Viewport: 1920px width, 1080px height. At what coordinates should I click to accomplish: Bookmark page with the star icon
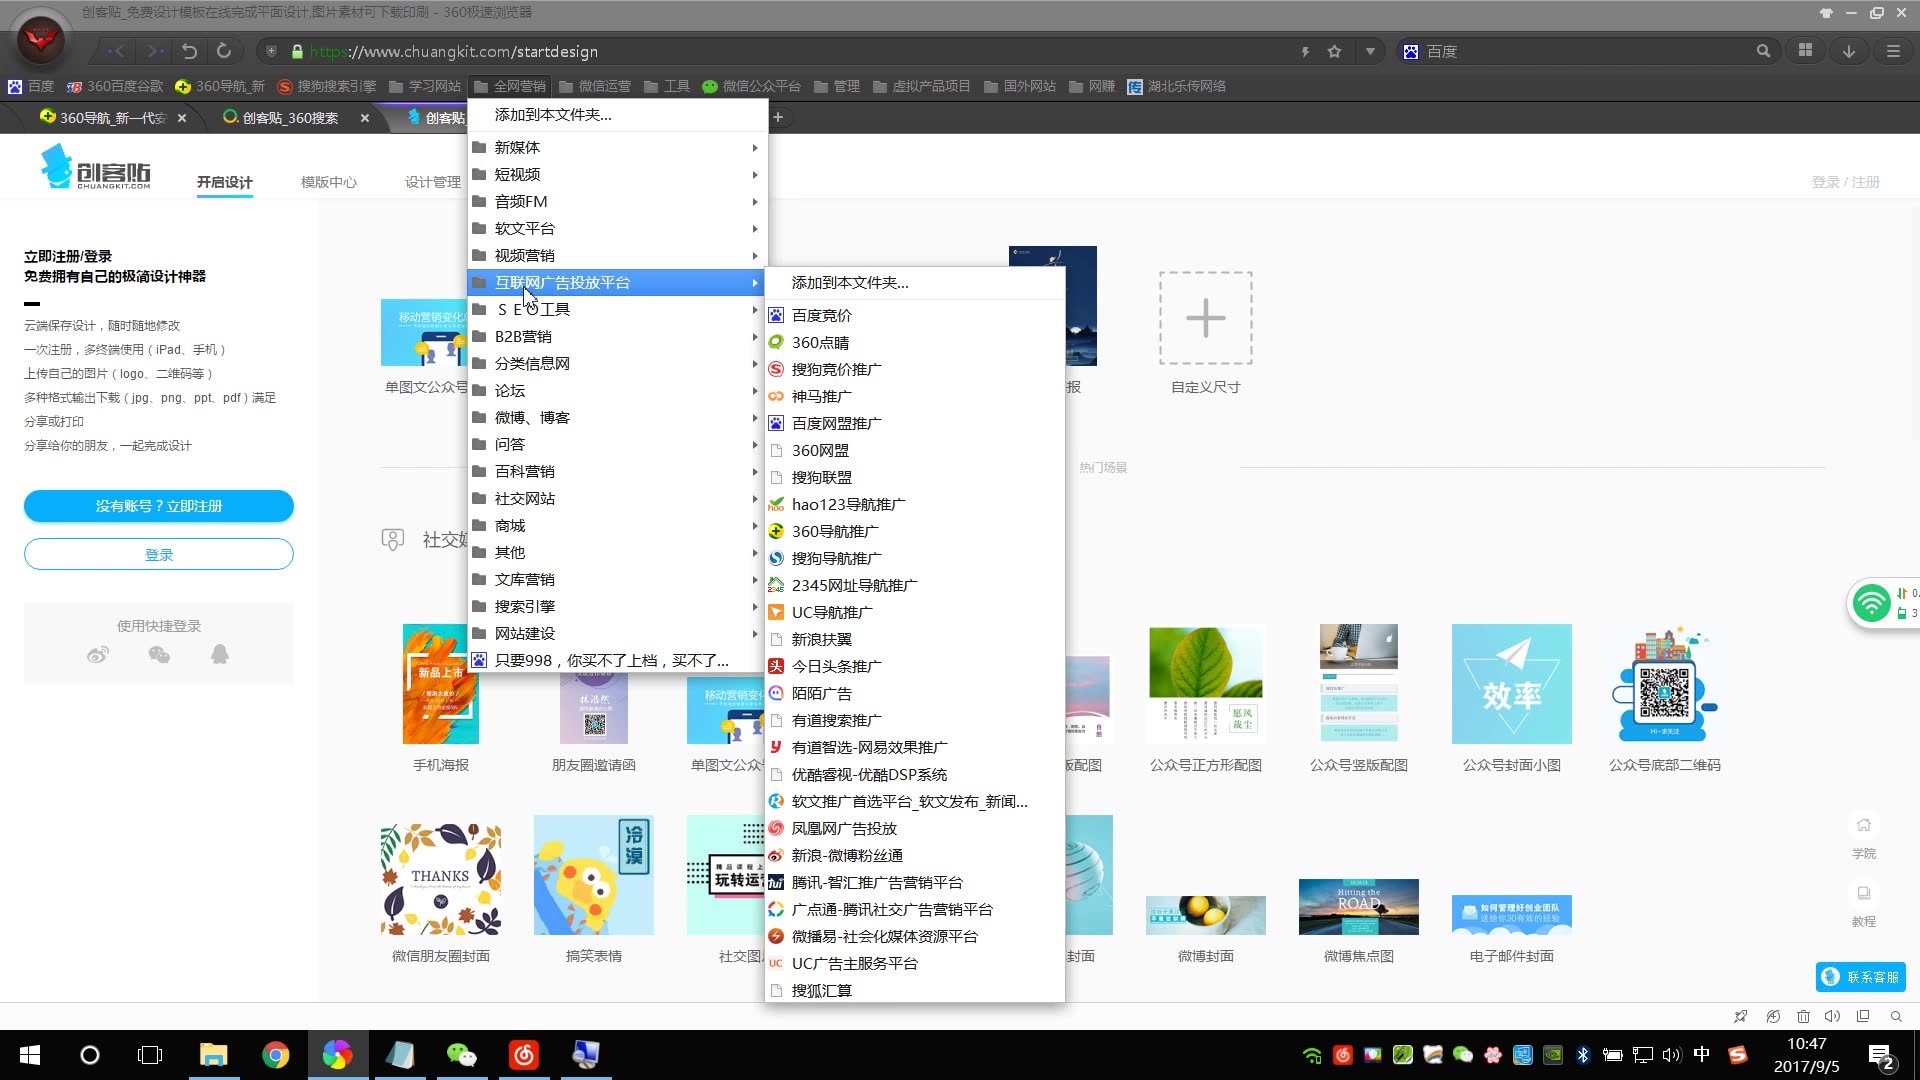[1334, 51]
